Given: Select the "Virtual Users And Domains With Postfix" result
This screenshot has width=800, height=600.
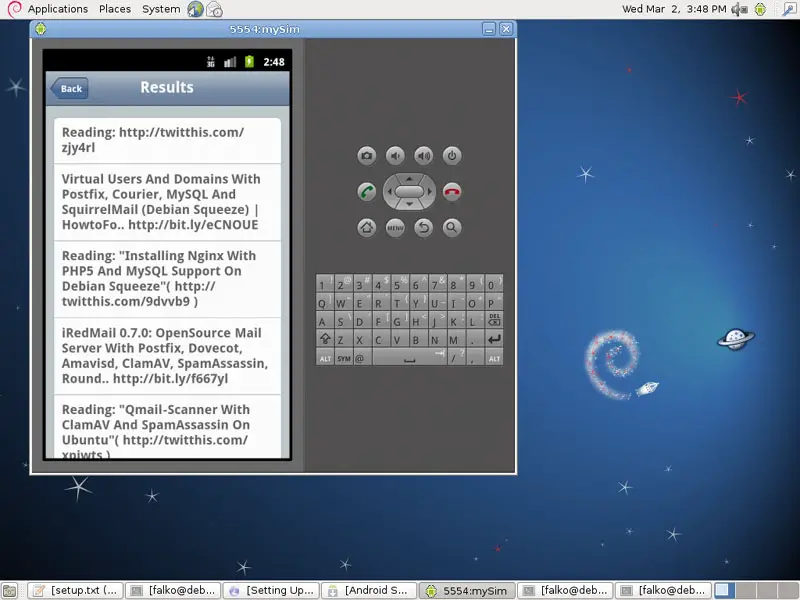Looking at the screenshot, I should (167, 202).
